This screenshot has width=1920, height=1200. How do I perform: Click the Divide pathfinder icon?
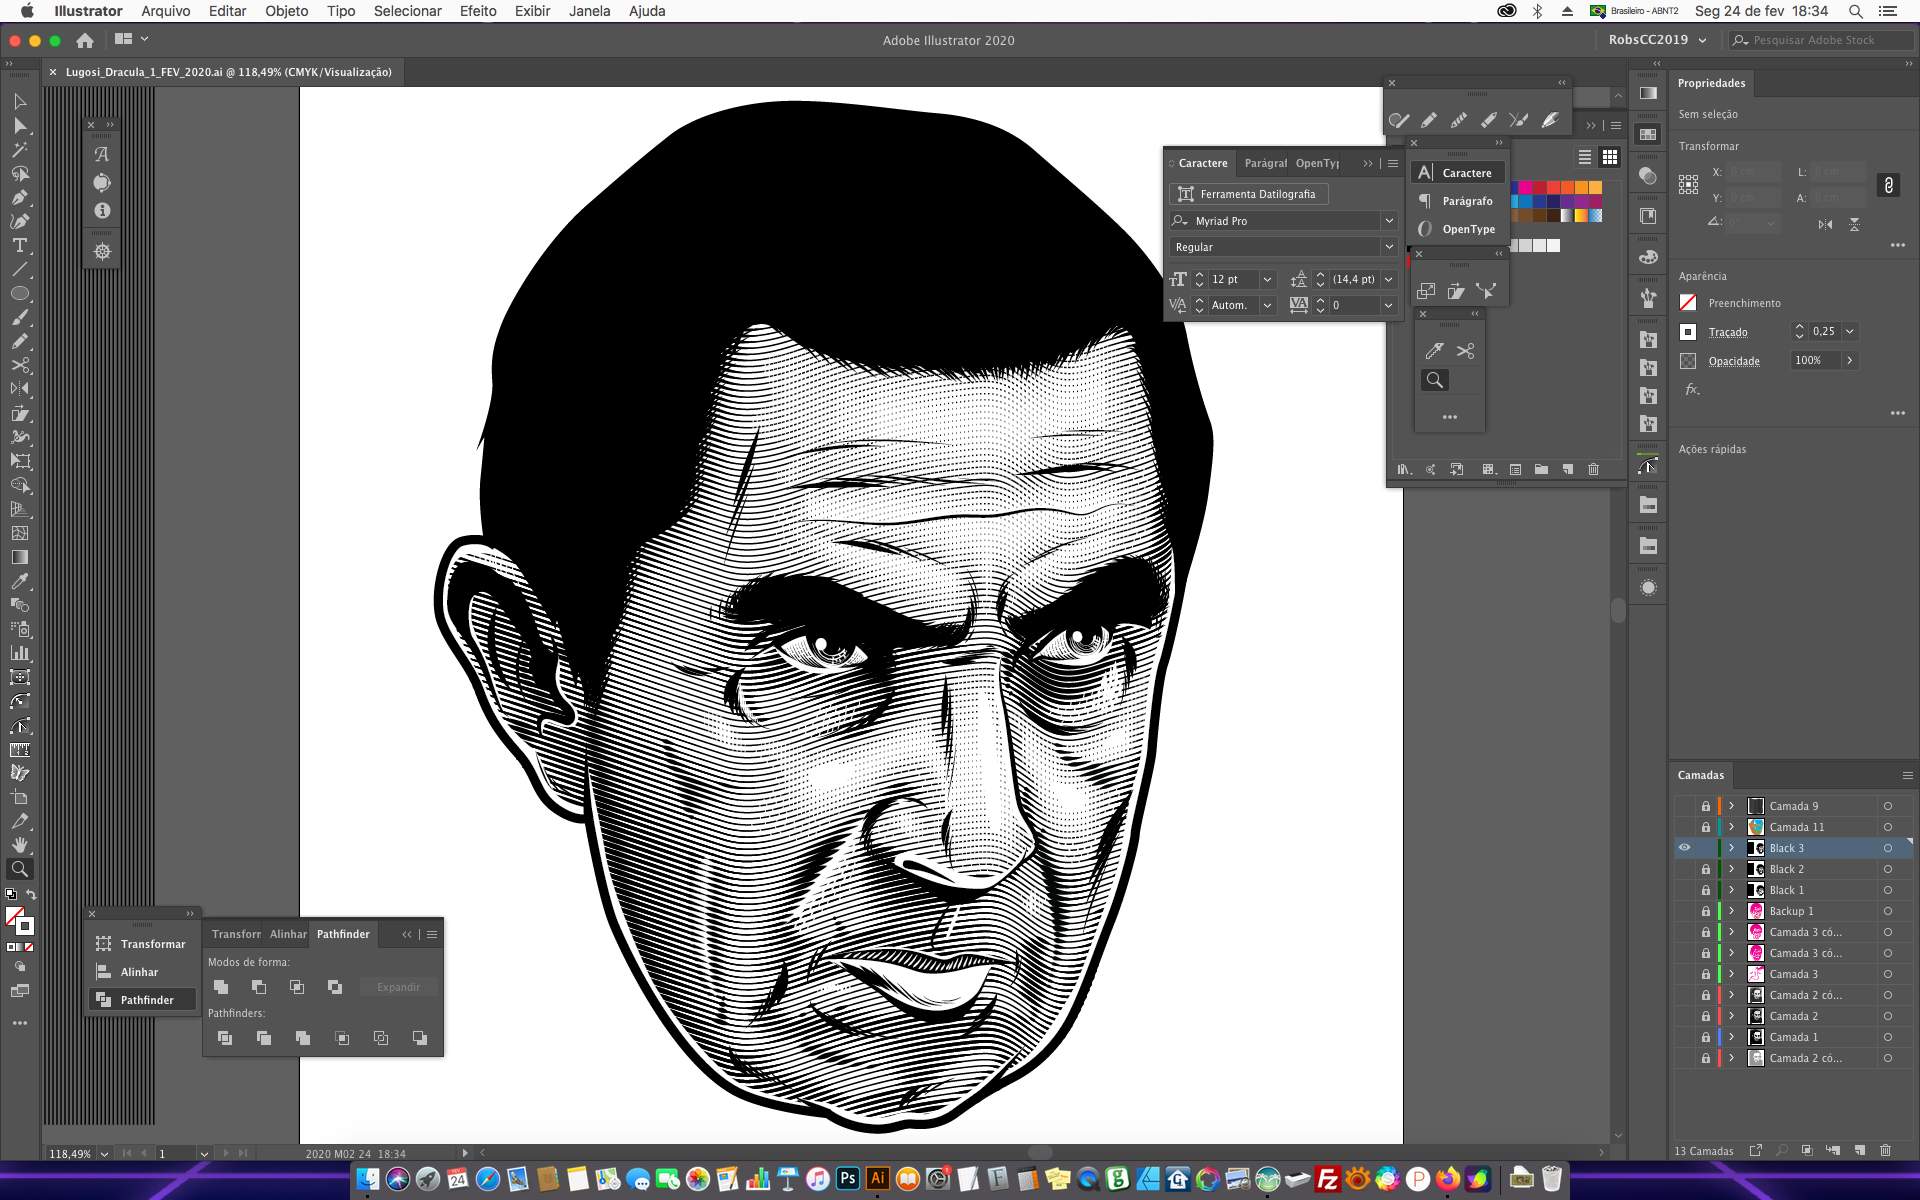[225, 1038]
